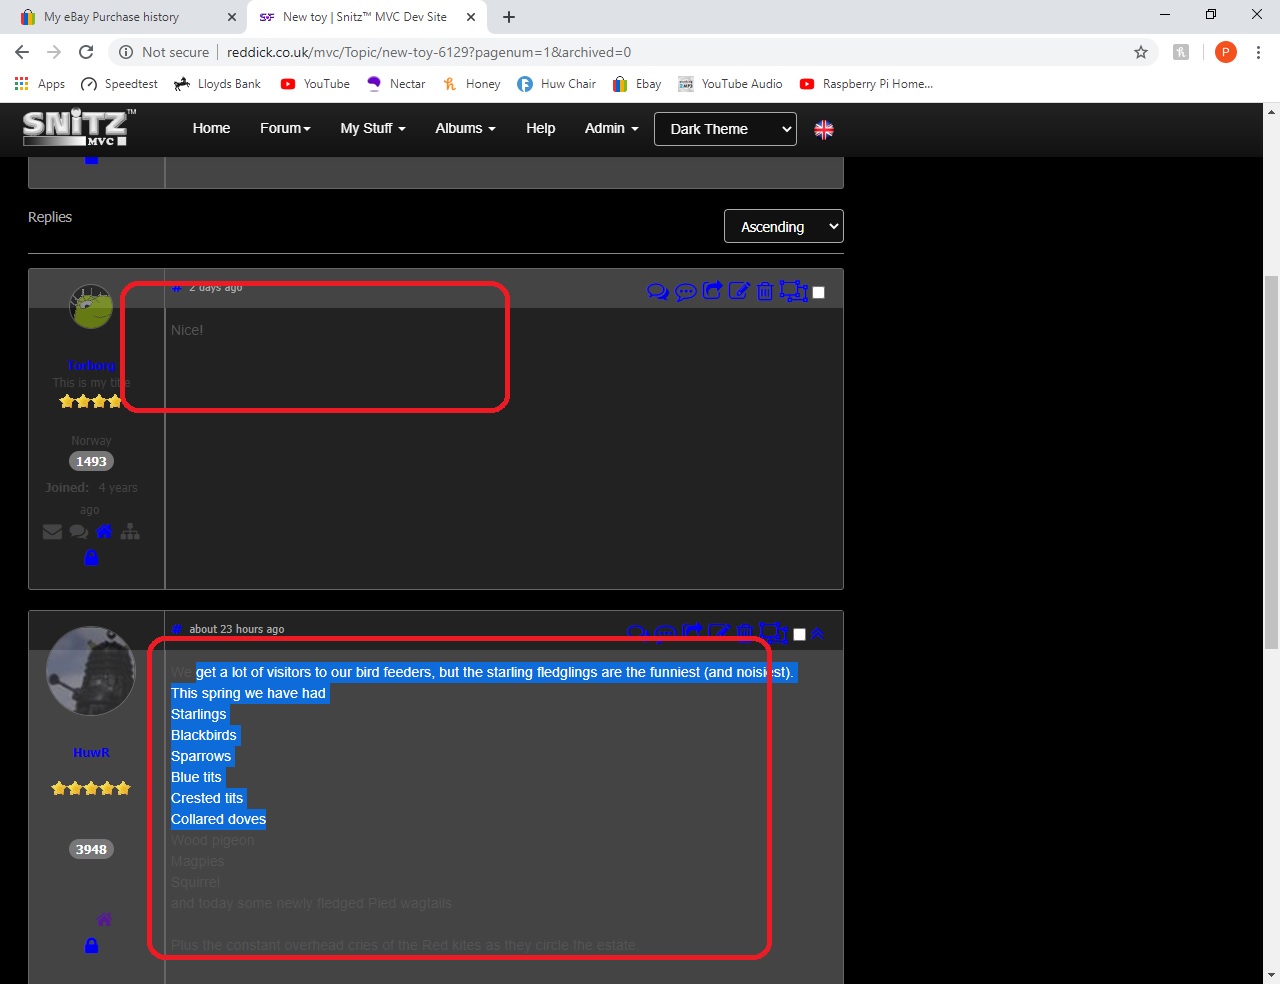The image size is (1280, 984).
Task: Click share arrow icon on the 'Nice!' reply
Action: [x=712, y=291]
